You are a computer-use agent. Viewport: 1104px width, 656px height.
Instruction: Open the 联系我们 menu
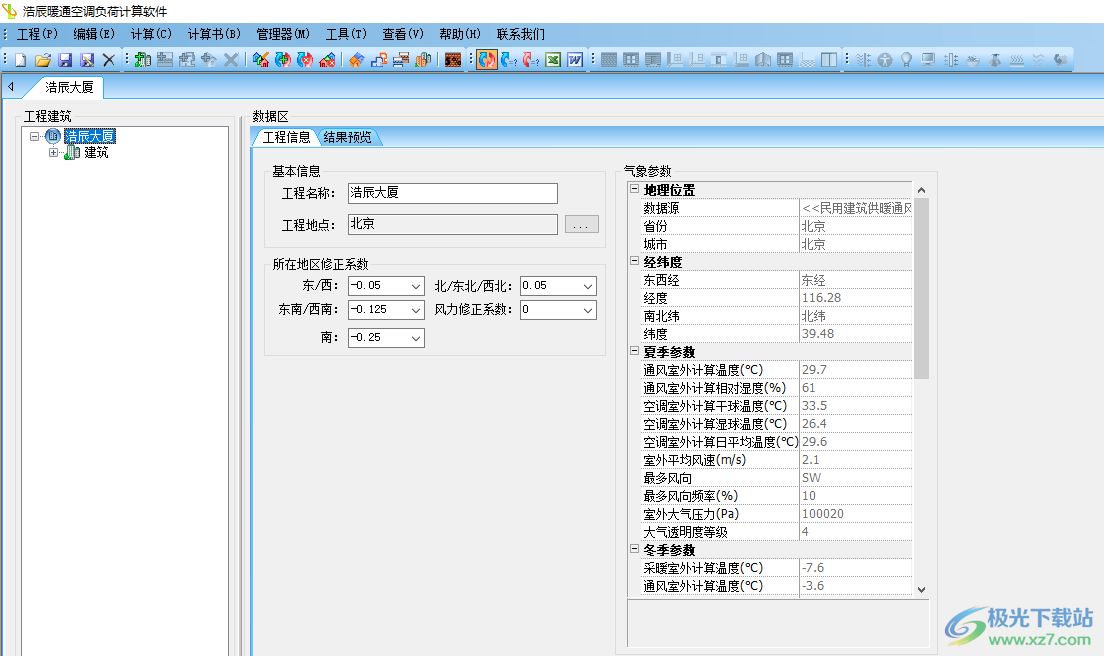(x=520, y=34)
